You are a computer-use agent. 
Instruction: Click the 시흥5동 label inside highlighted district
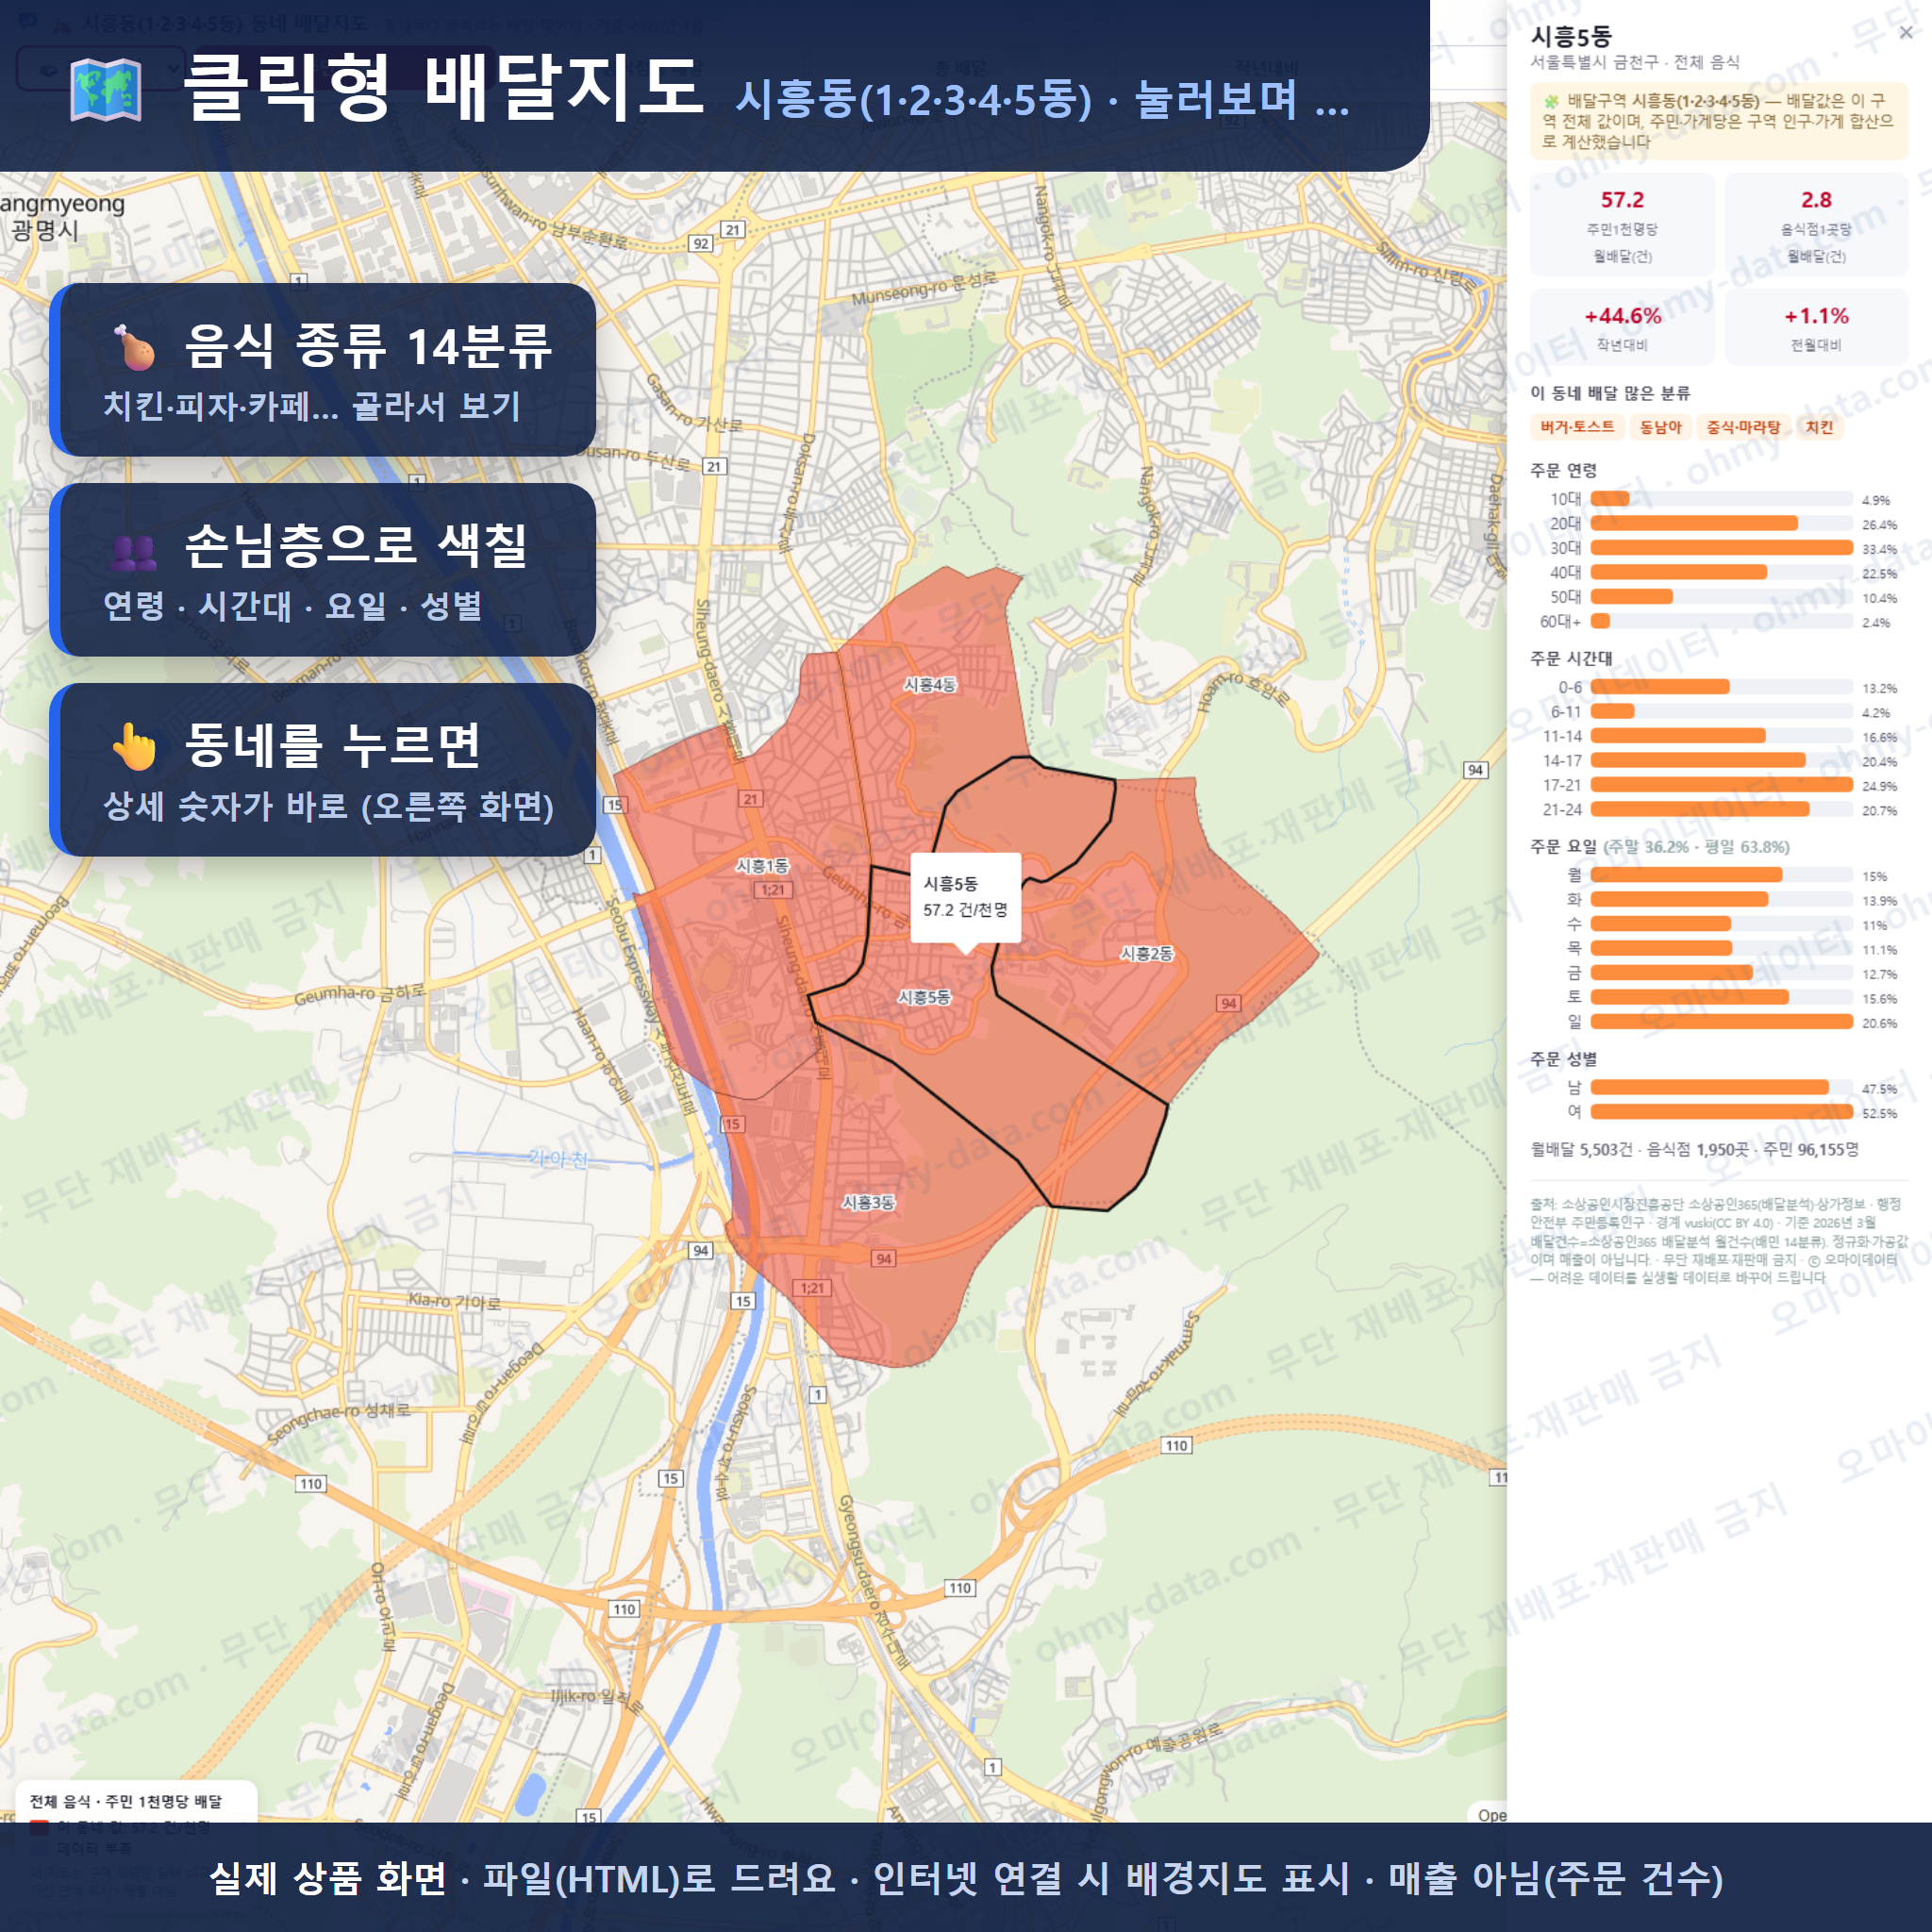tap(924, 997)
